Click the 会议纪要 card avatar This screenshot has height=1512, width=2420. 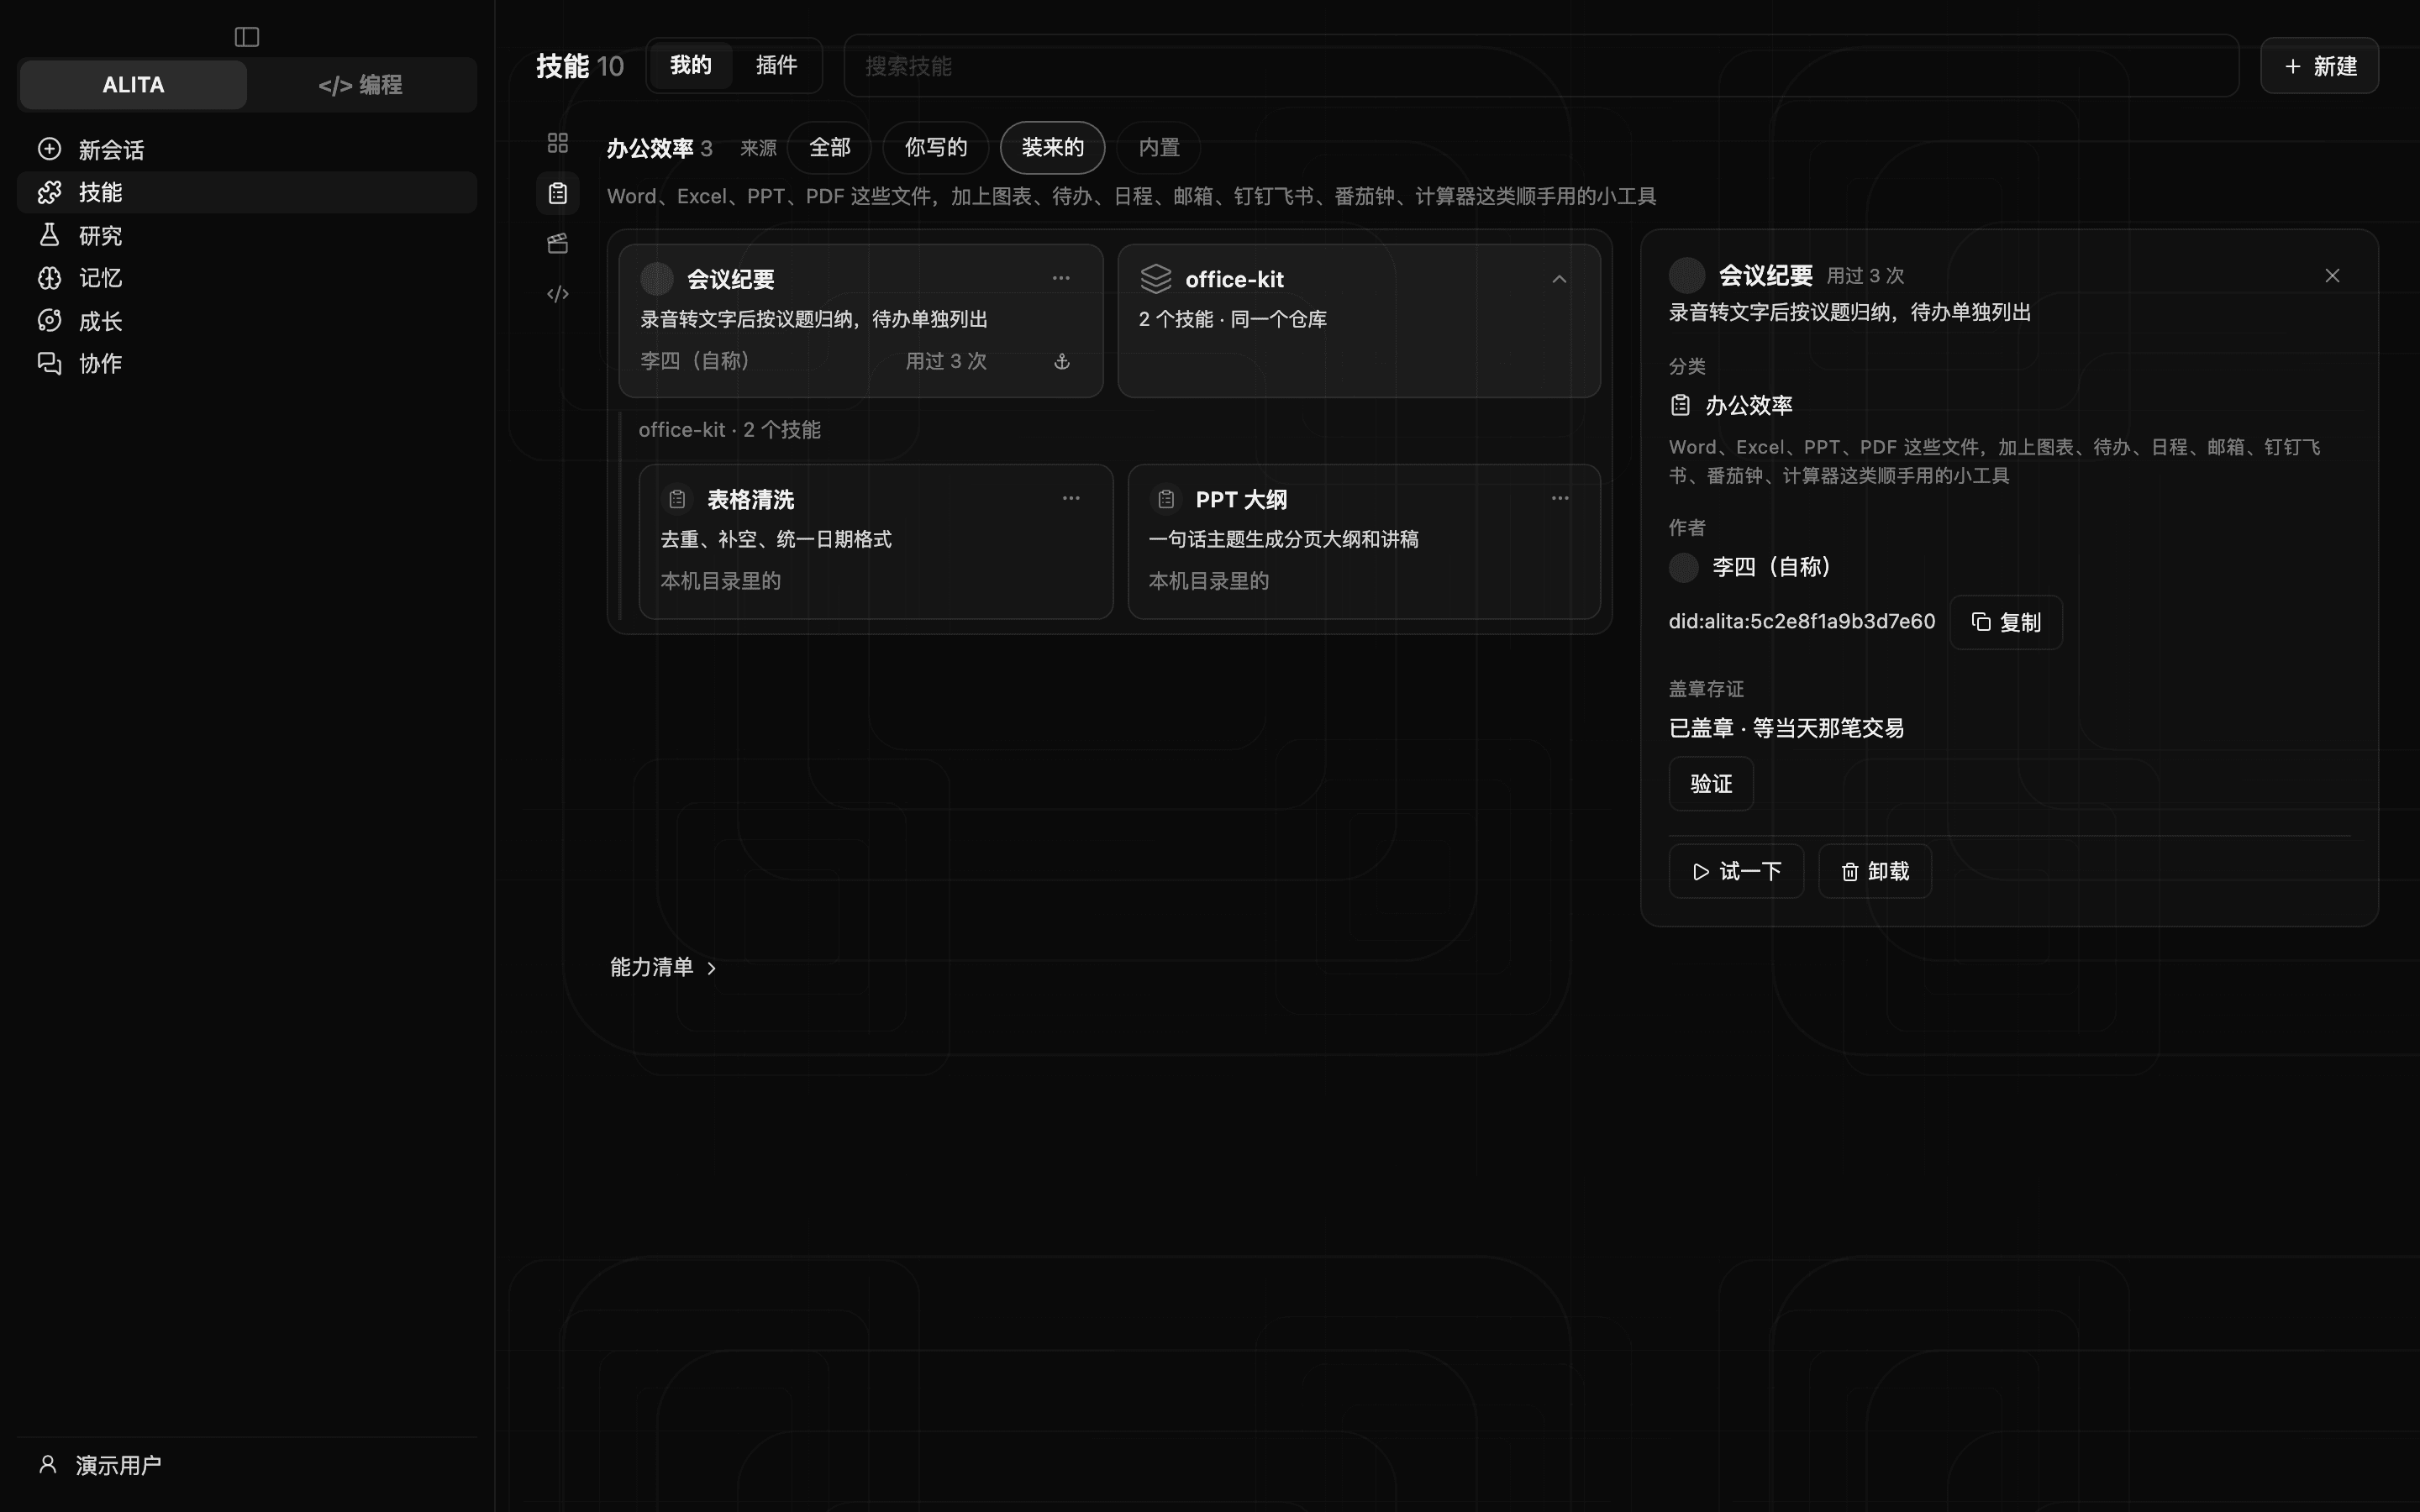tap(657, 279)
